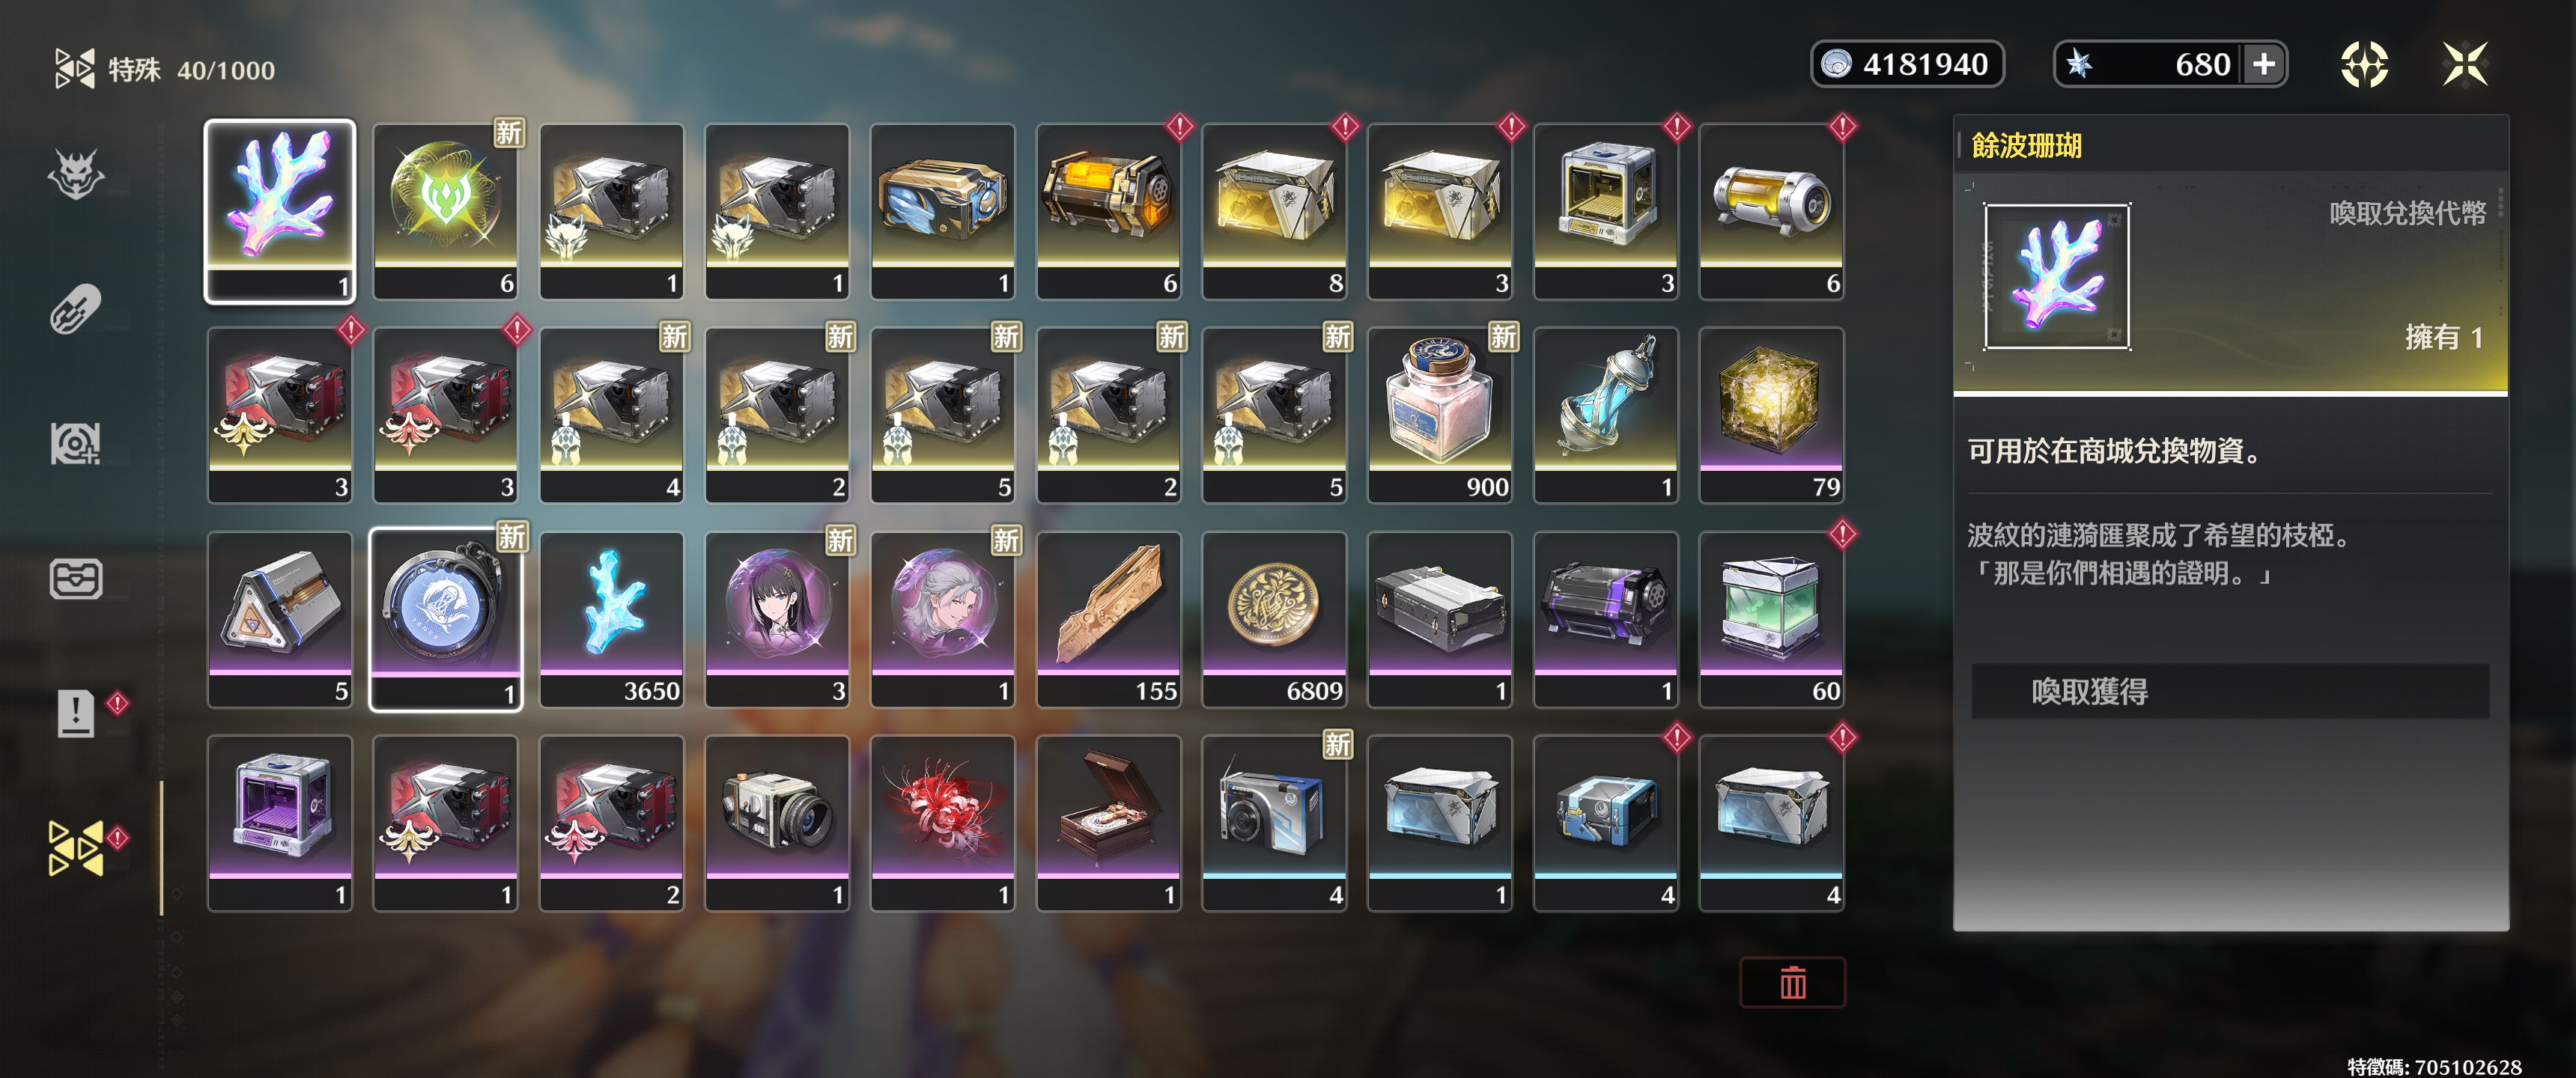
Task: Select the black-haired character portrait item
Action: tap(777, 619)
